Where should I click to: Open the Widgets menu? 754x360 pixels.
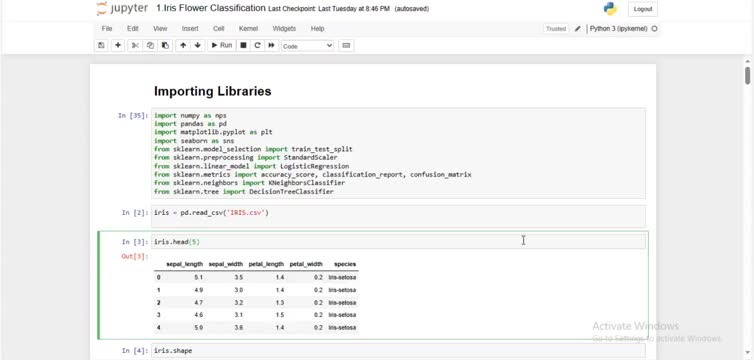(x=284, y=29)
